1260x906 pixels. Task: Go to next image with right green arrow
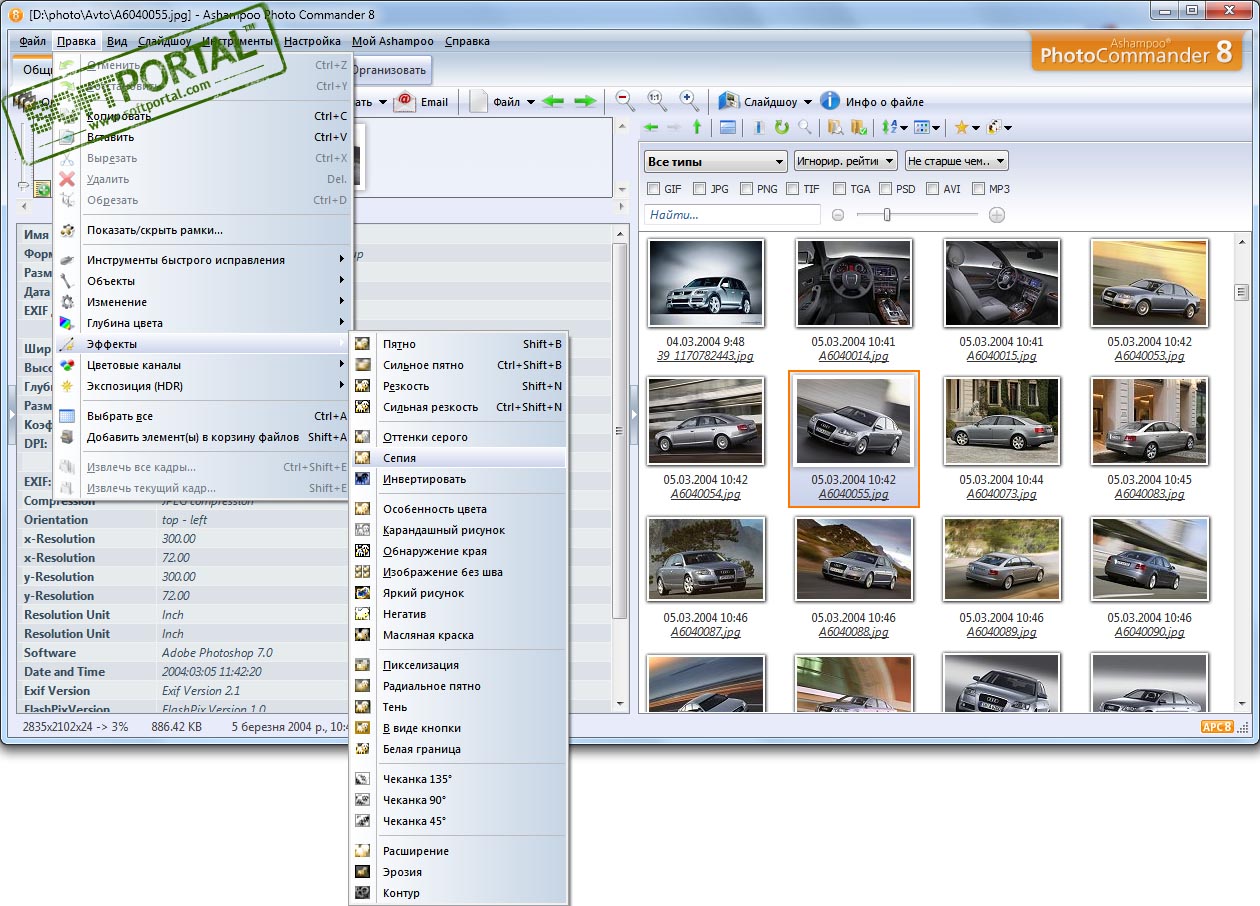tap(585, 101)
